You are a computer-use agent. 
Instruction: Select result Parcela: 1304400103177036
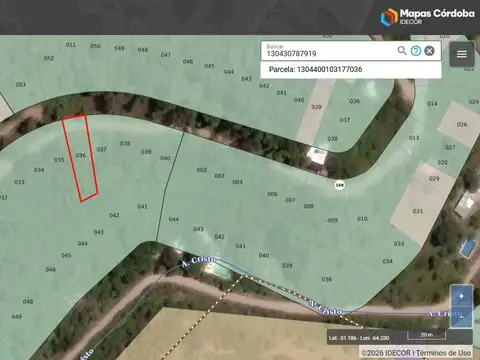(x=351, y=69)
